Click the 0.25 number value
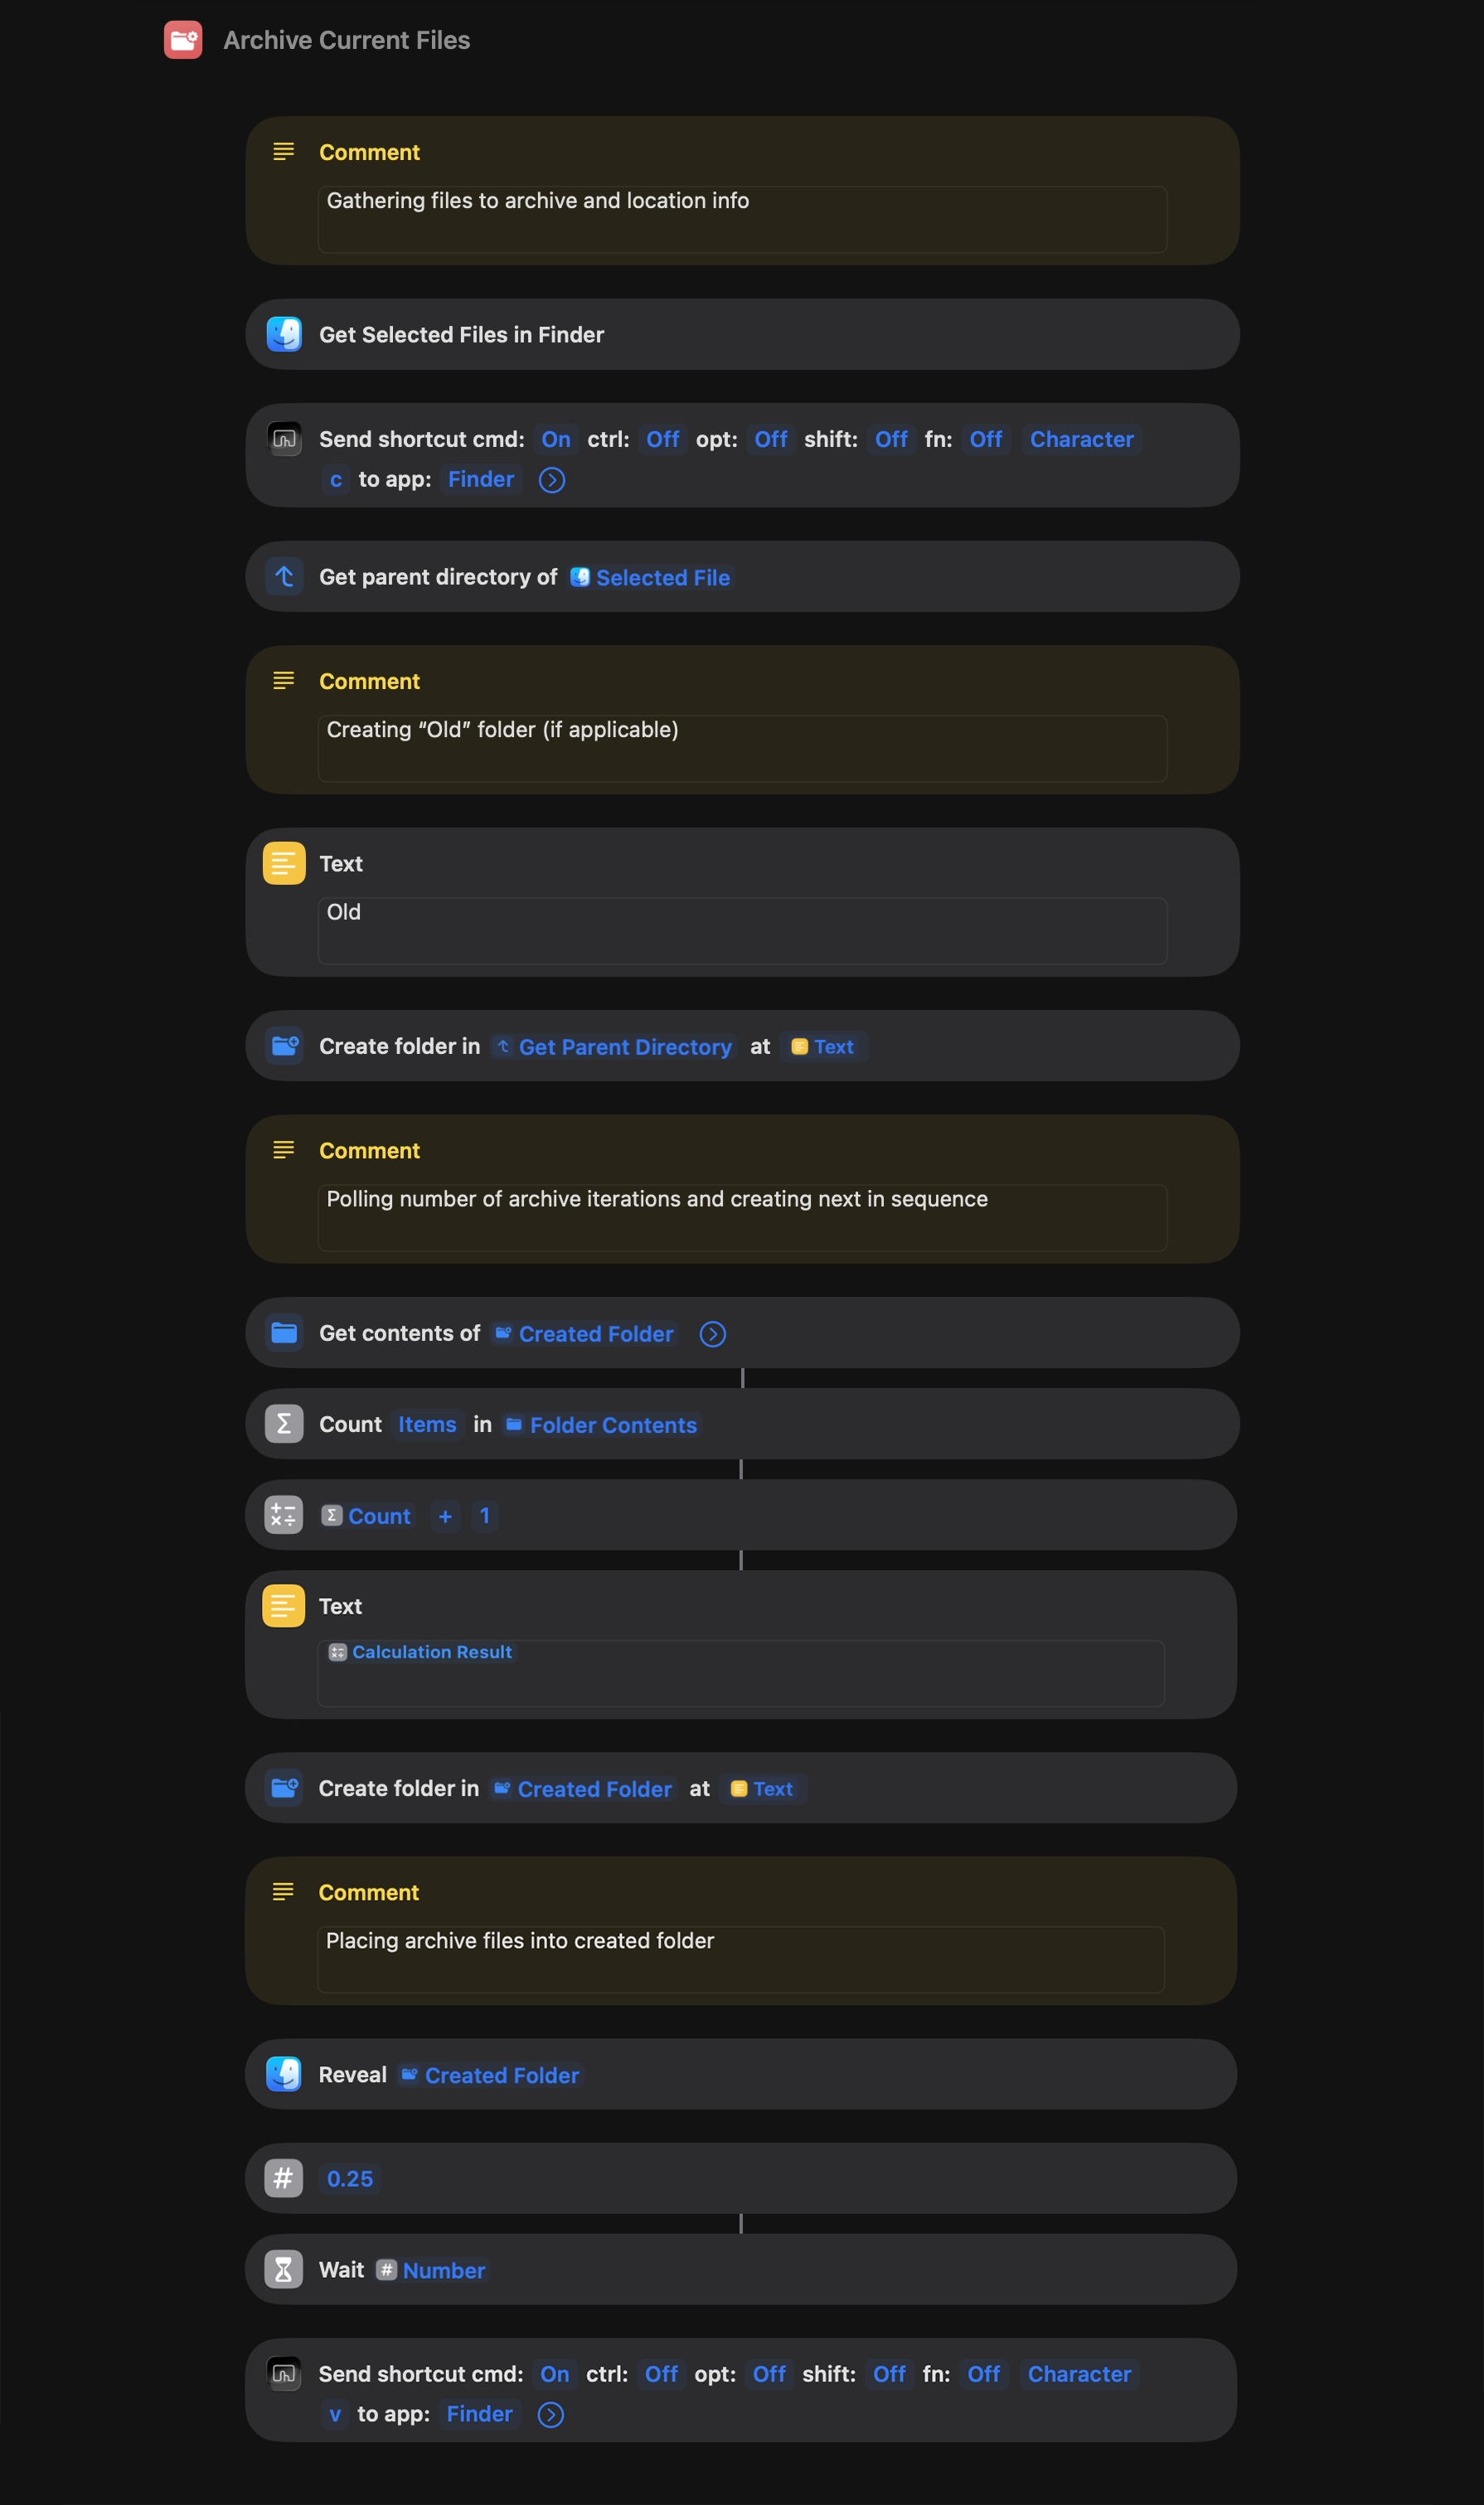This screenshot has width=1484, height=2505. pyautogui.click(x=350, y=2179)
